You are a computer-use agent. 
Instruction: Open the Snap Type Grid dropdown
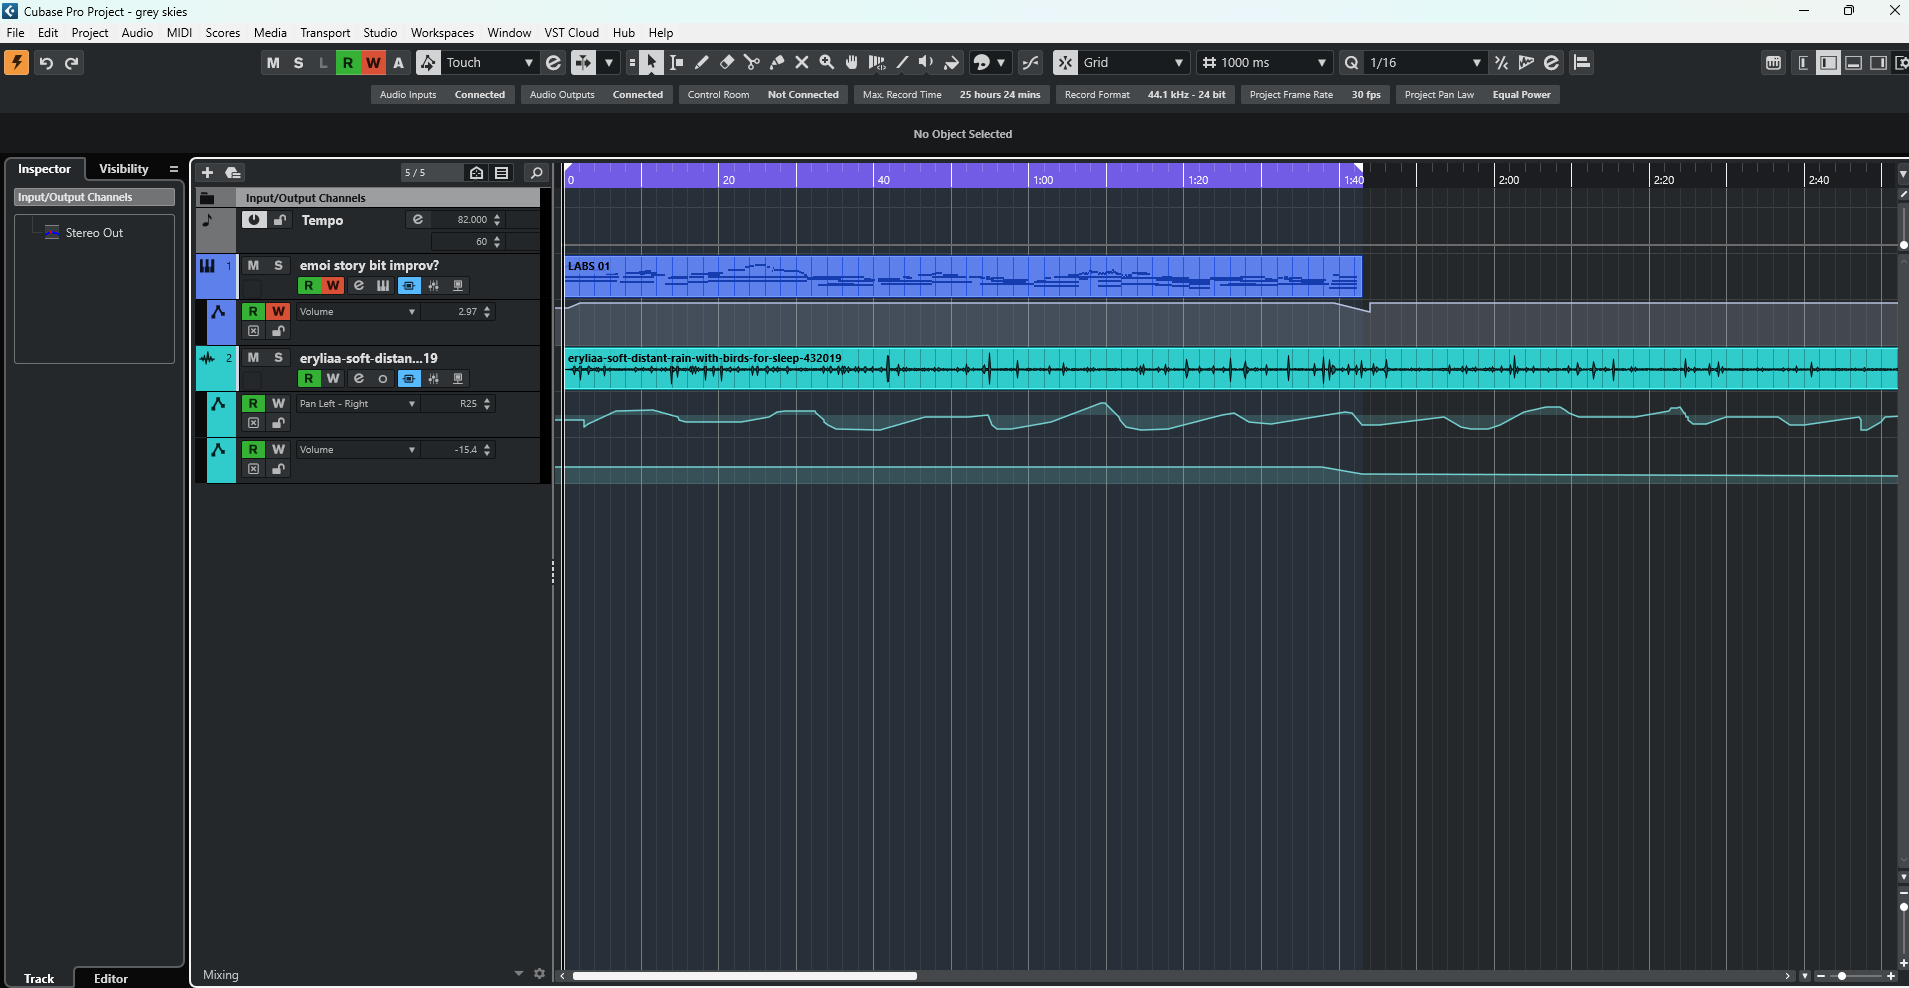1134,62
